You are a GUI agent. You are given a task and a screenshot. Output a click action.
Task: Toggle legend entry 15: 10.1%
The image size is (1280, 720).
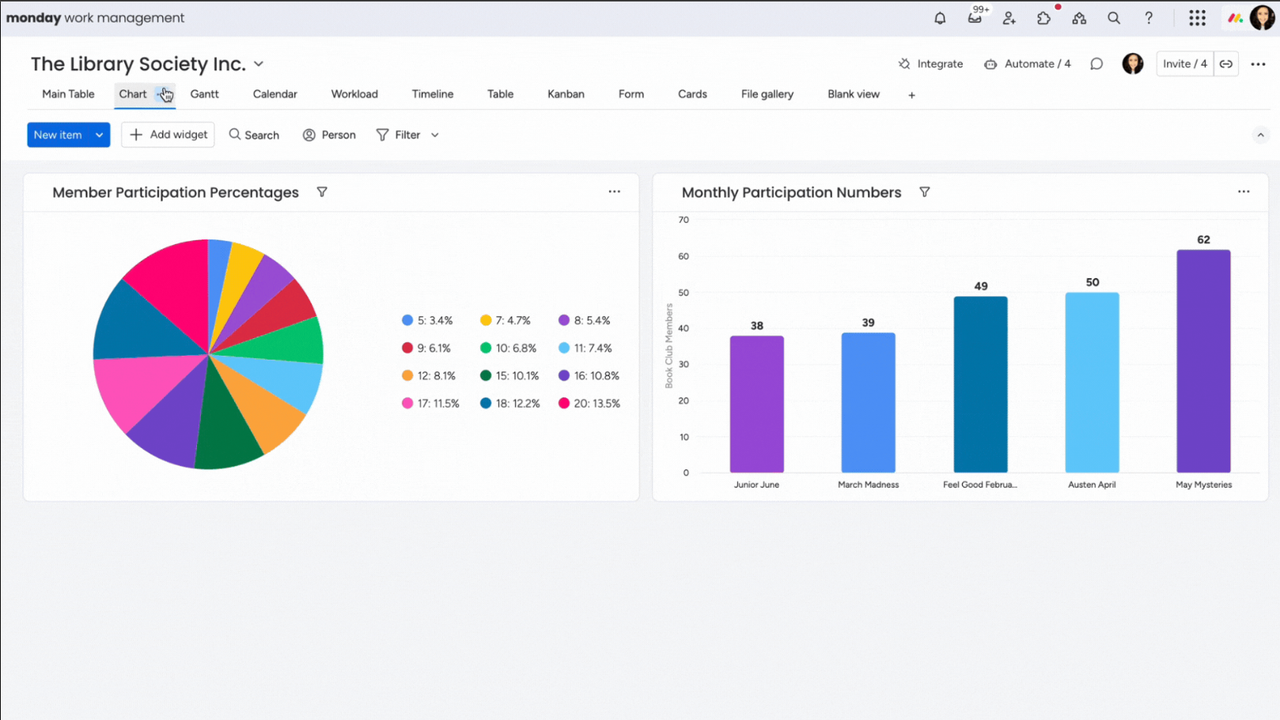click(509, 376)
